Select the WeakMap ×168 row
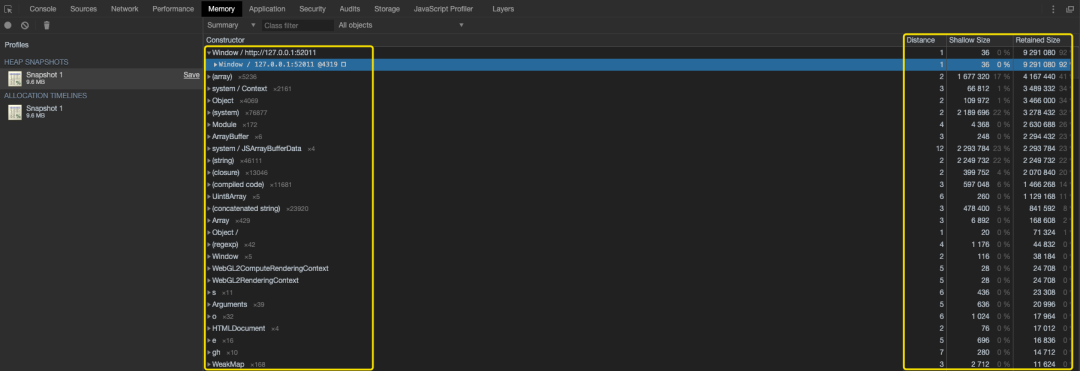This screenshot has height=371, width=1080. click(x=639, y=364)
